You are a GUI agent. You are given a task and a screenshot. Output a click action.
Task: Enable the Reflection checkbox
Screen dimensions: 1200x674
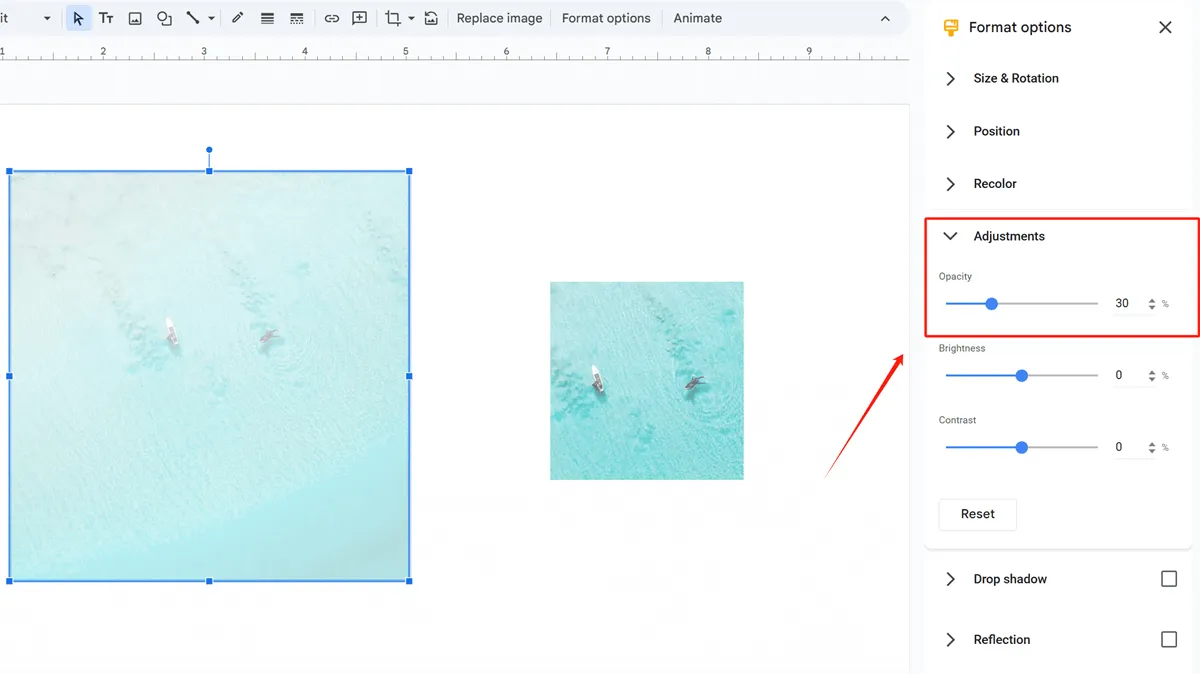pyautogui.click(x=1168, y=640)
